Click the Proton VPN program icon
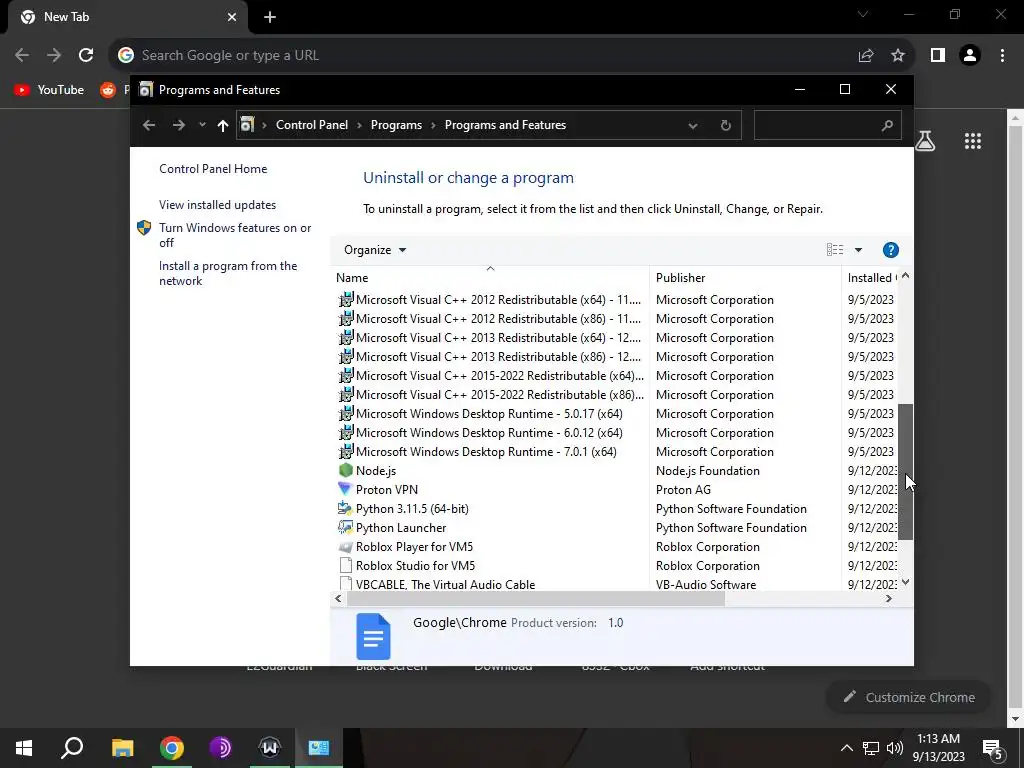 [x=345, y=489]
